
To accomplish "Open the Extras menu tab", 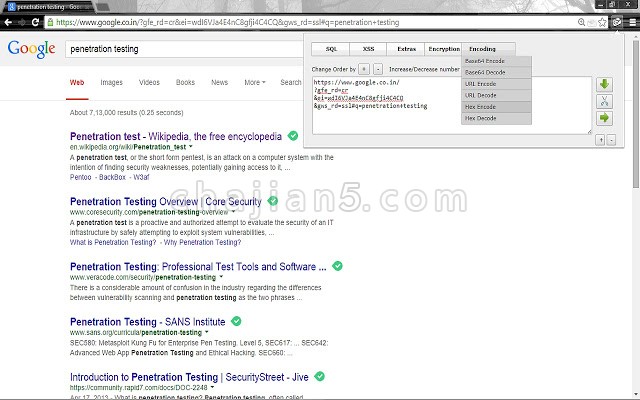I will point(406,49).
